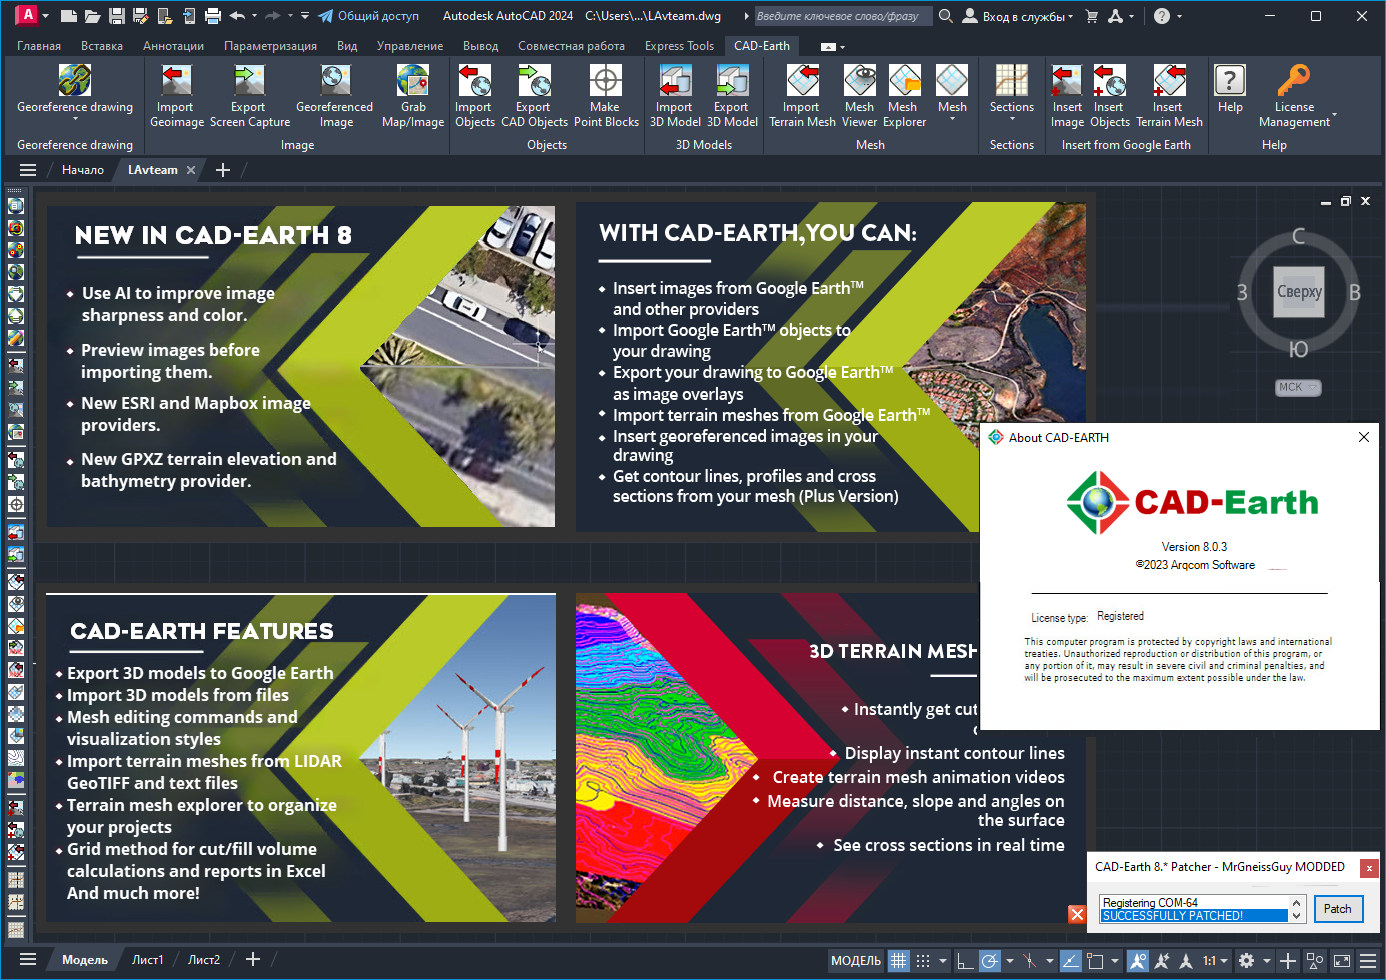Toggle ortho mode
Viewport: 1386px width, 980px height.
point(965,960)
